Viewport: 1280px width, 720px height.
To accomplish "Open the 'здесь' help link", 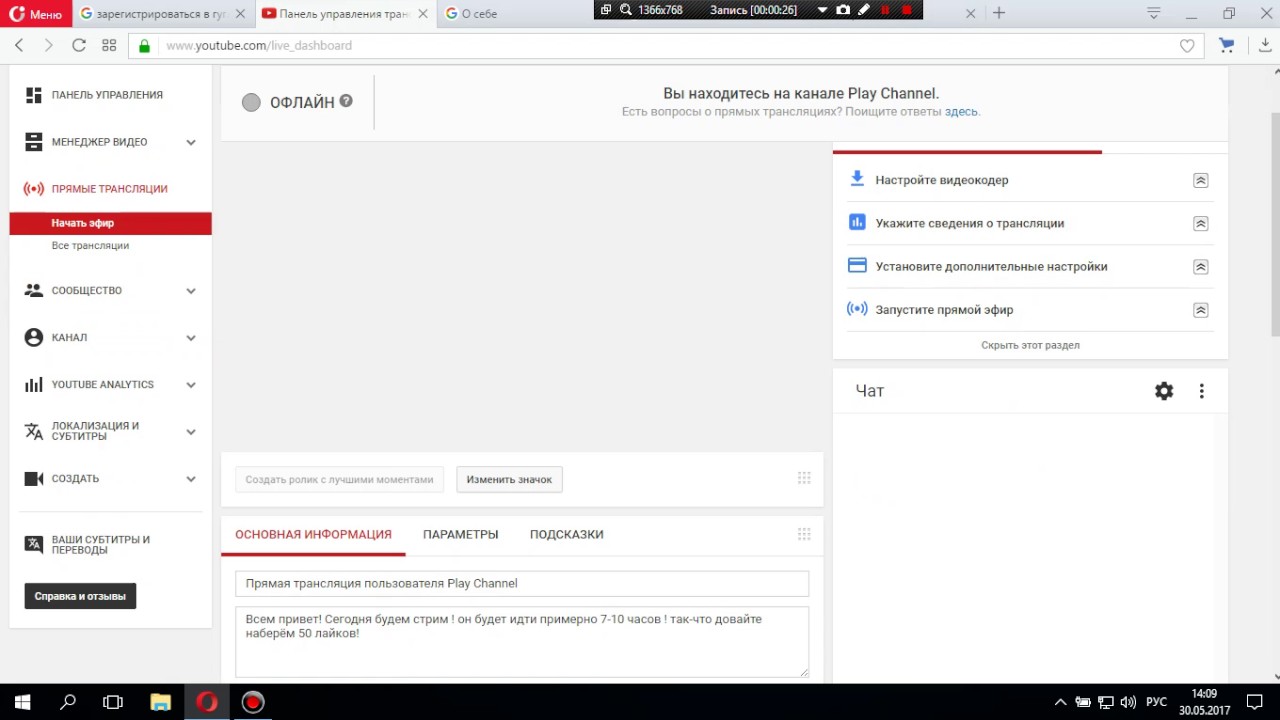I will pyautogui.click(x=961, y=112).
